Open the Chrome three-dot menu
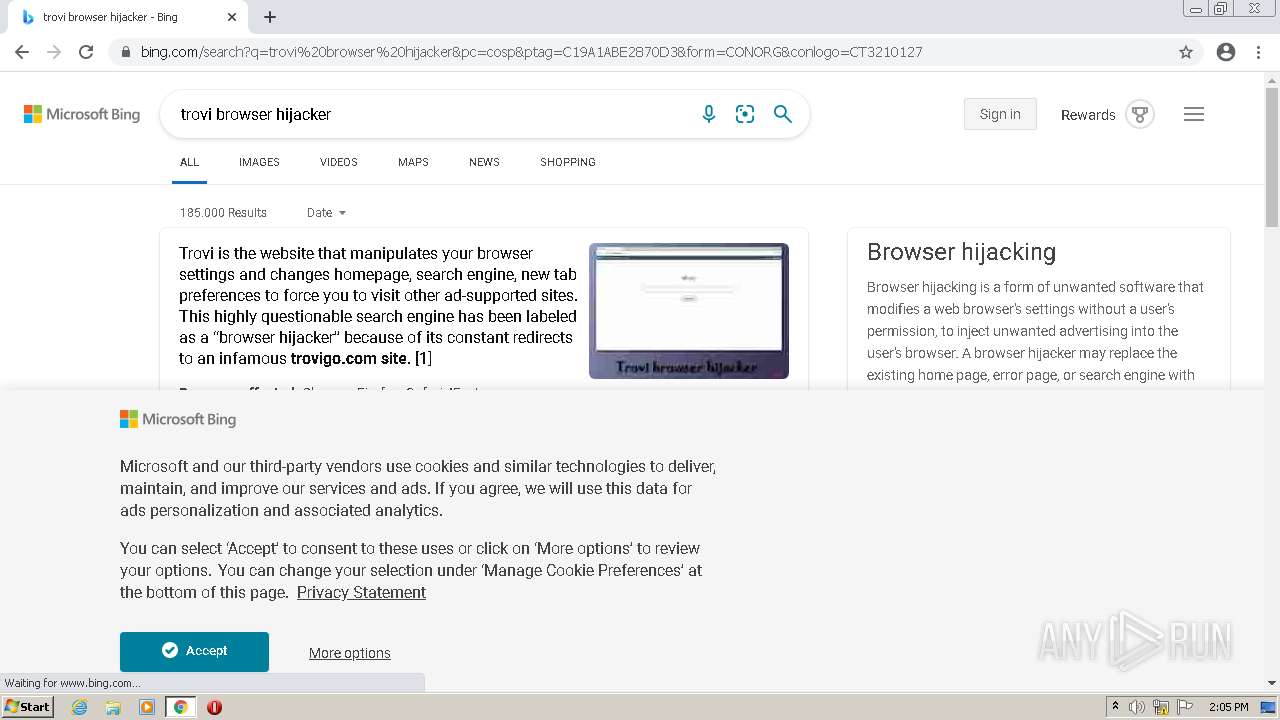The height and width of the screenshot is (720, 1280). [x=1258, y=52]
